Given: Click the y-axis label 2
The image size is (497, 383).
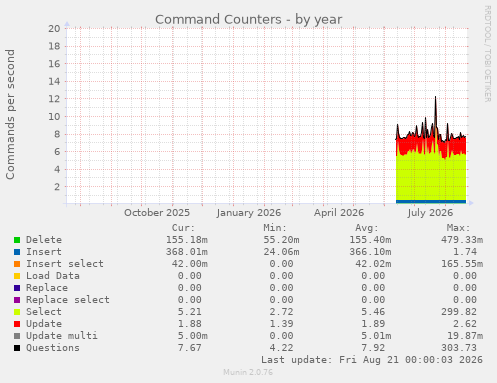Looking at the screenshot, I should (x=58, y=187).
